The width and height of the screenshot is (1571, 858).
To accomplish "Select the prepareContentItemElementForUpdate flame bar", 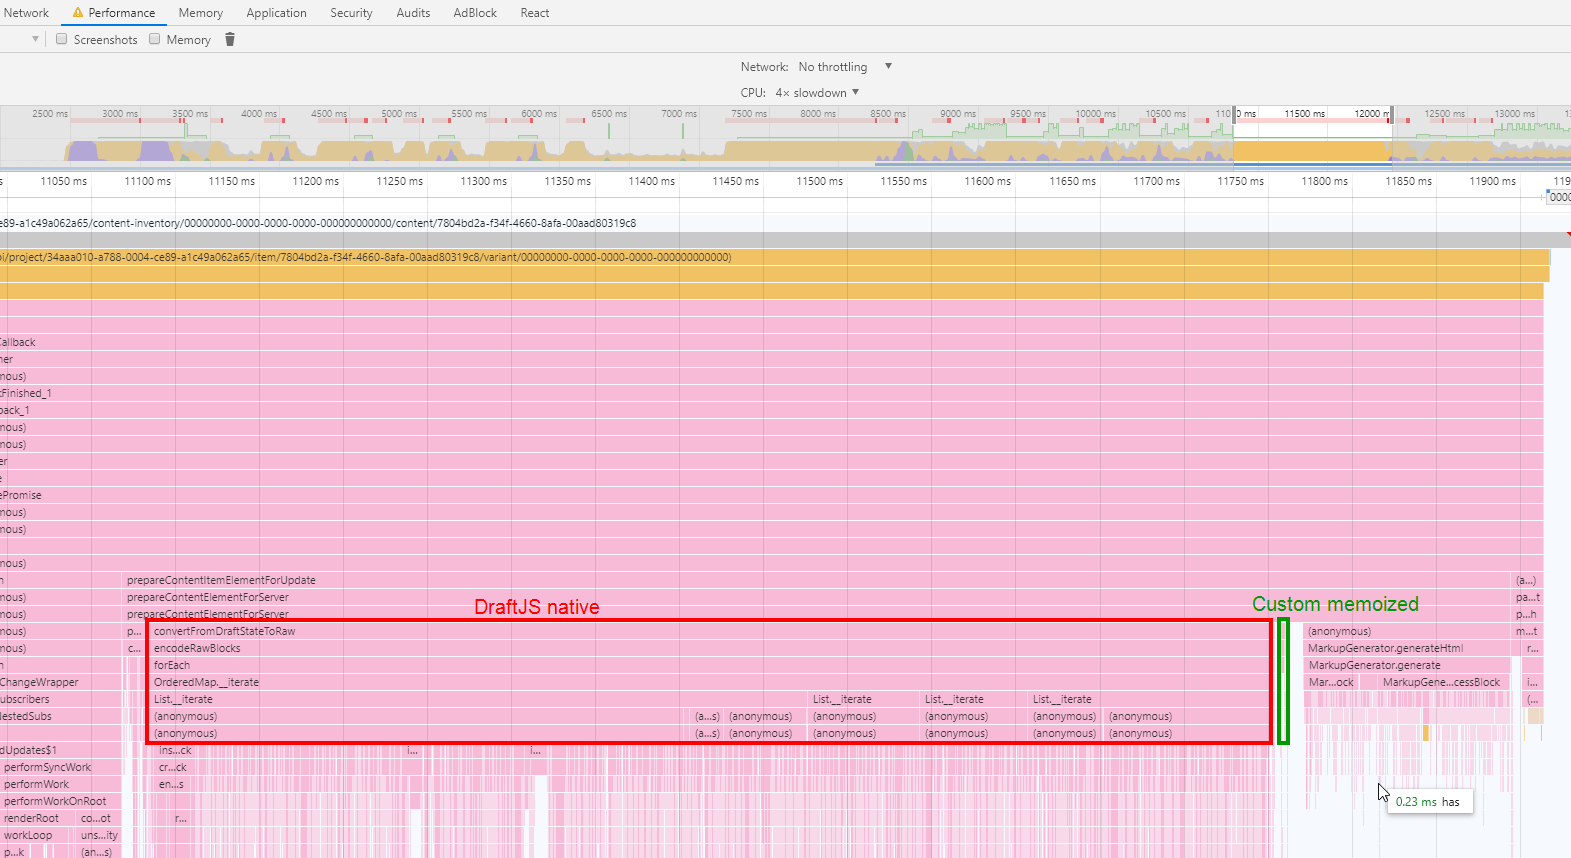I will tap(817, 580).
